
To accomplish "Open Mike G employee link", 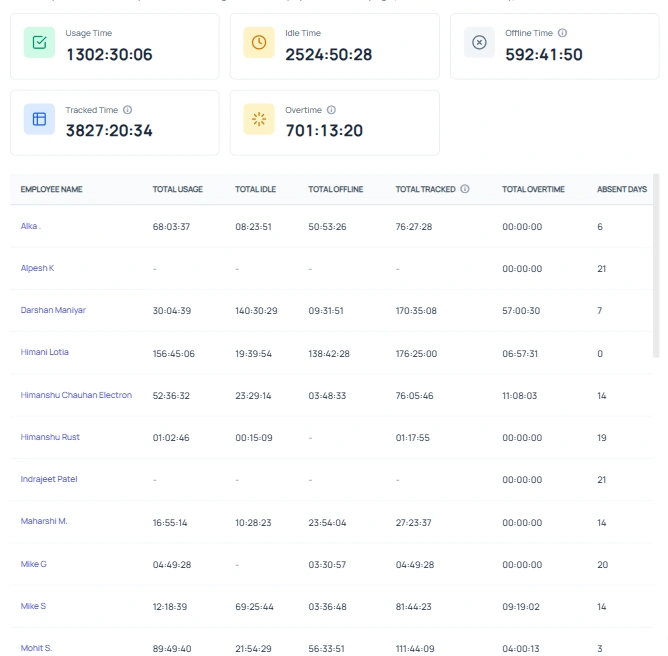I will [x=34, y=564].
